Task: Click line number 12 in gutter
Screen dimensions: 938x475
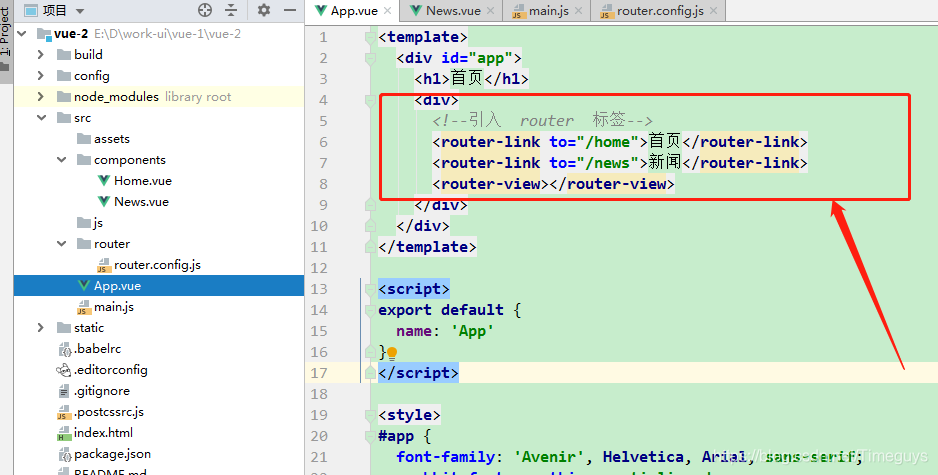Action: [x=319, y=268]
